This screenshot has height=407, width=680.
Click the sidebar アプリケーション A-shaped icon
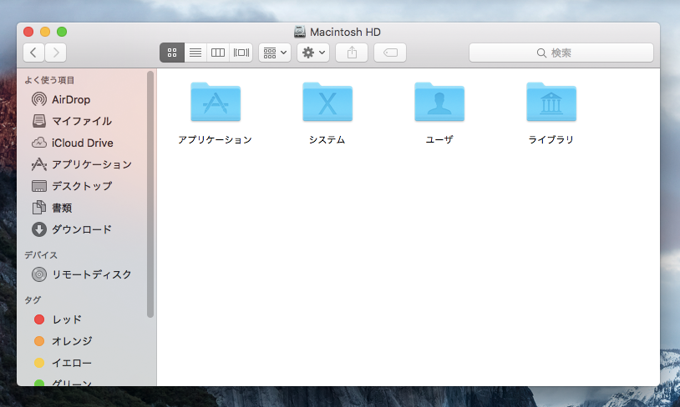pyautogui.click(x=39, y=164)
